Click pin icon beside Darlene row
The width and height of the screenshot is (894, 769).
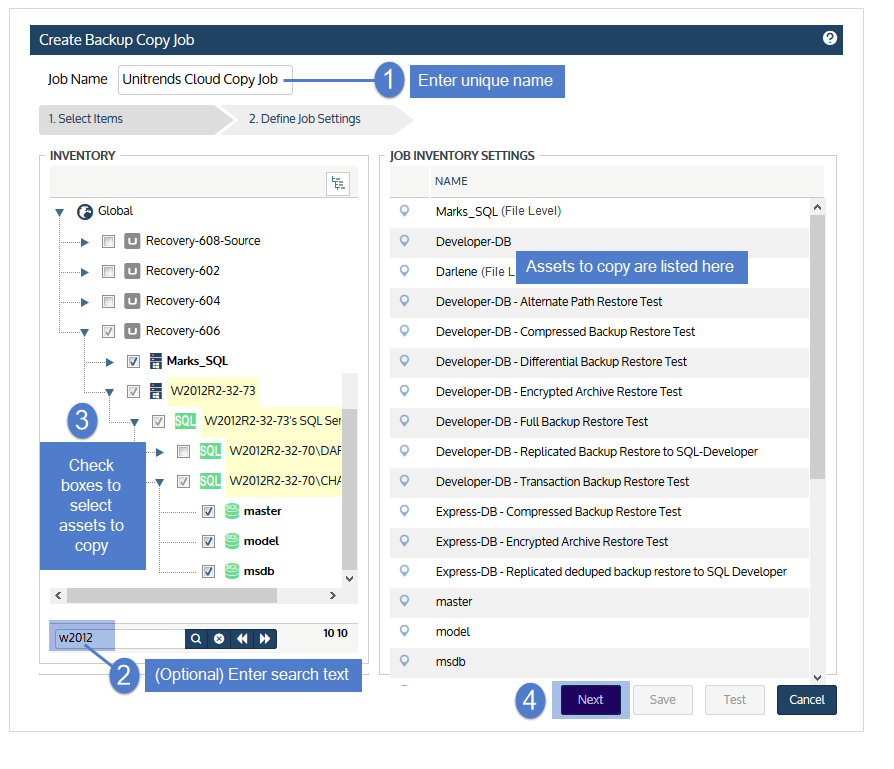[404, 270]
